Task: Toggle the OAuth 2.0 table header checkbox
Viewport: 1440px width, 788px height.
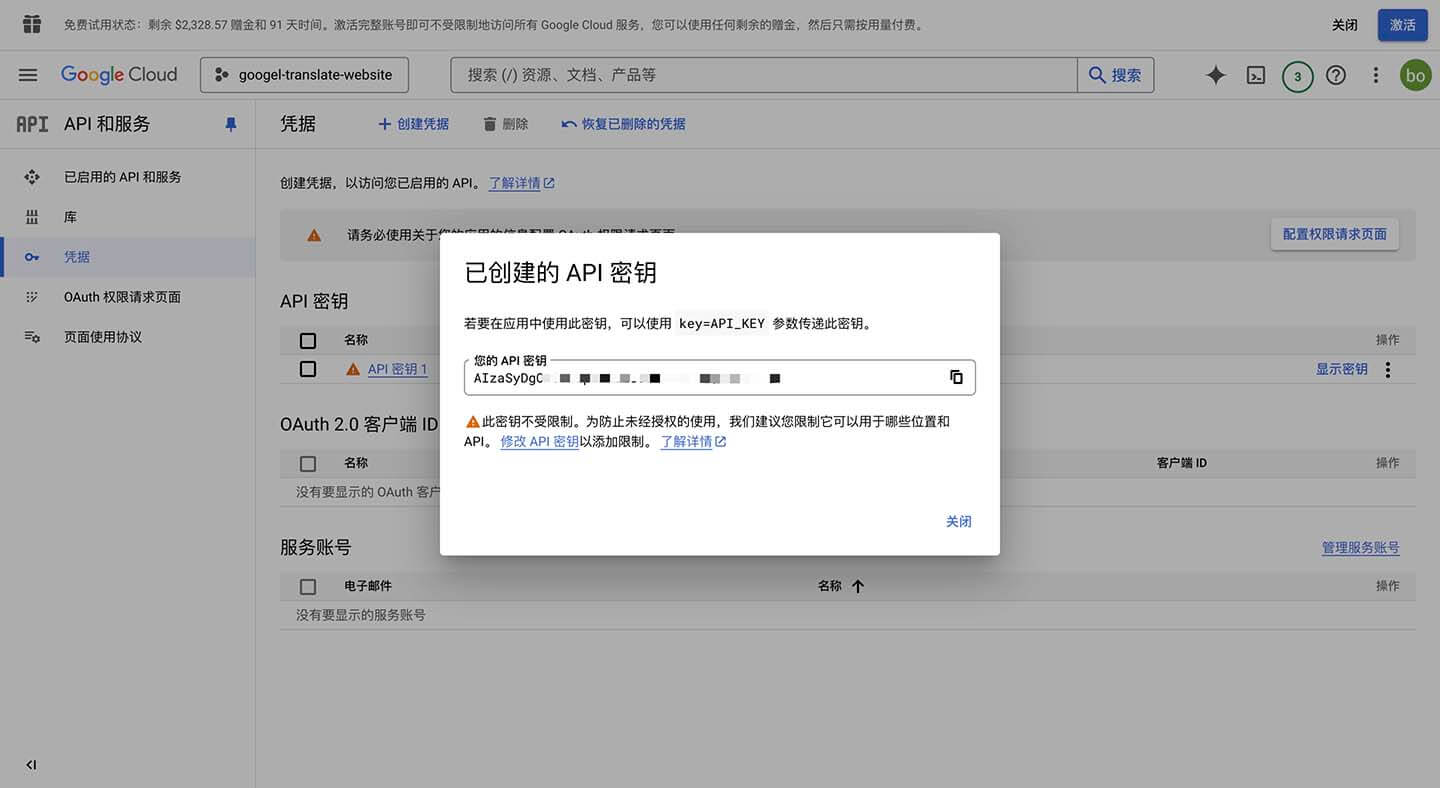Action: pyautogui.click(x=308, y=463)
